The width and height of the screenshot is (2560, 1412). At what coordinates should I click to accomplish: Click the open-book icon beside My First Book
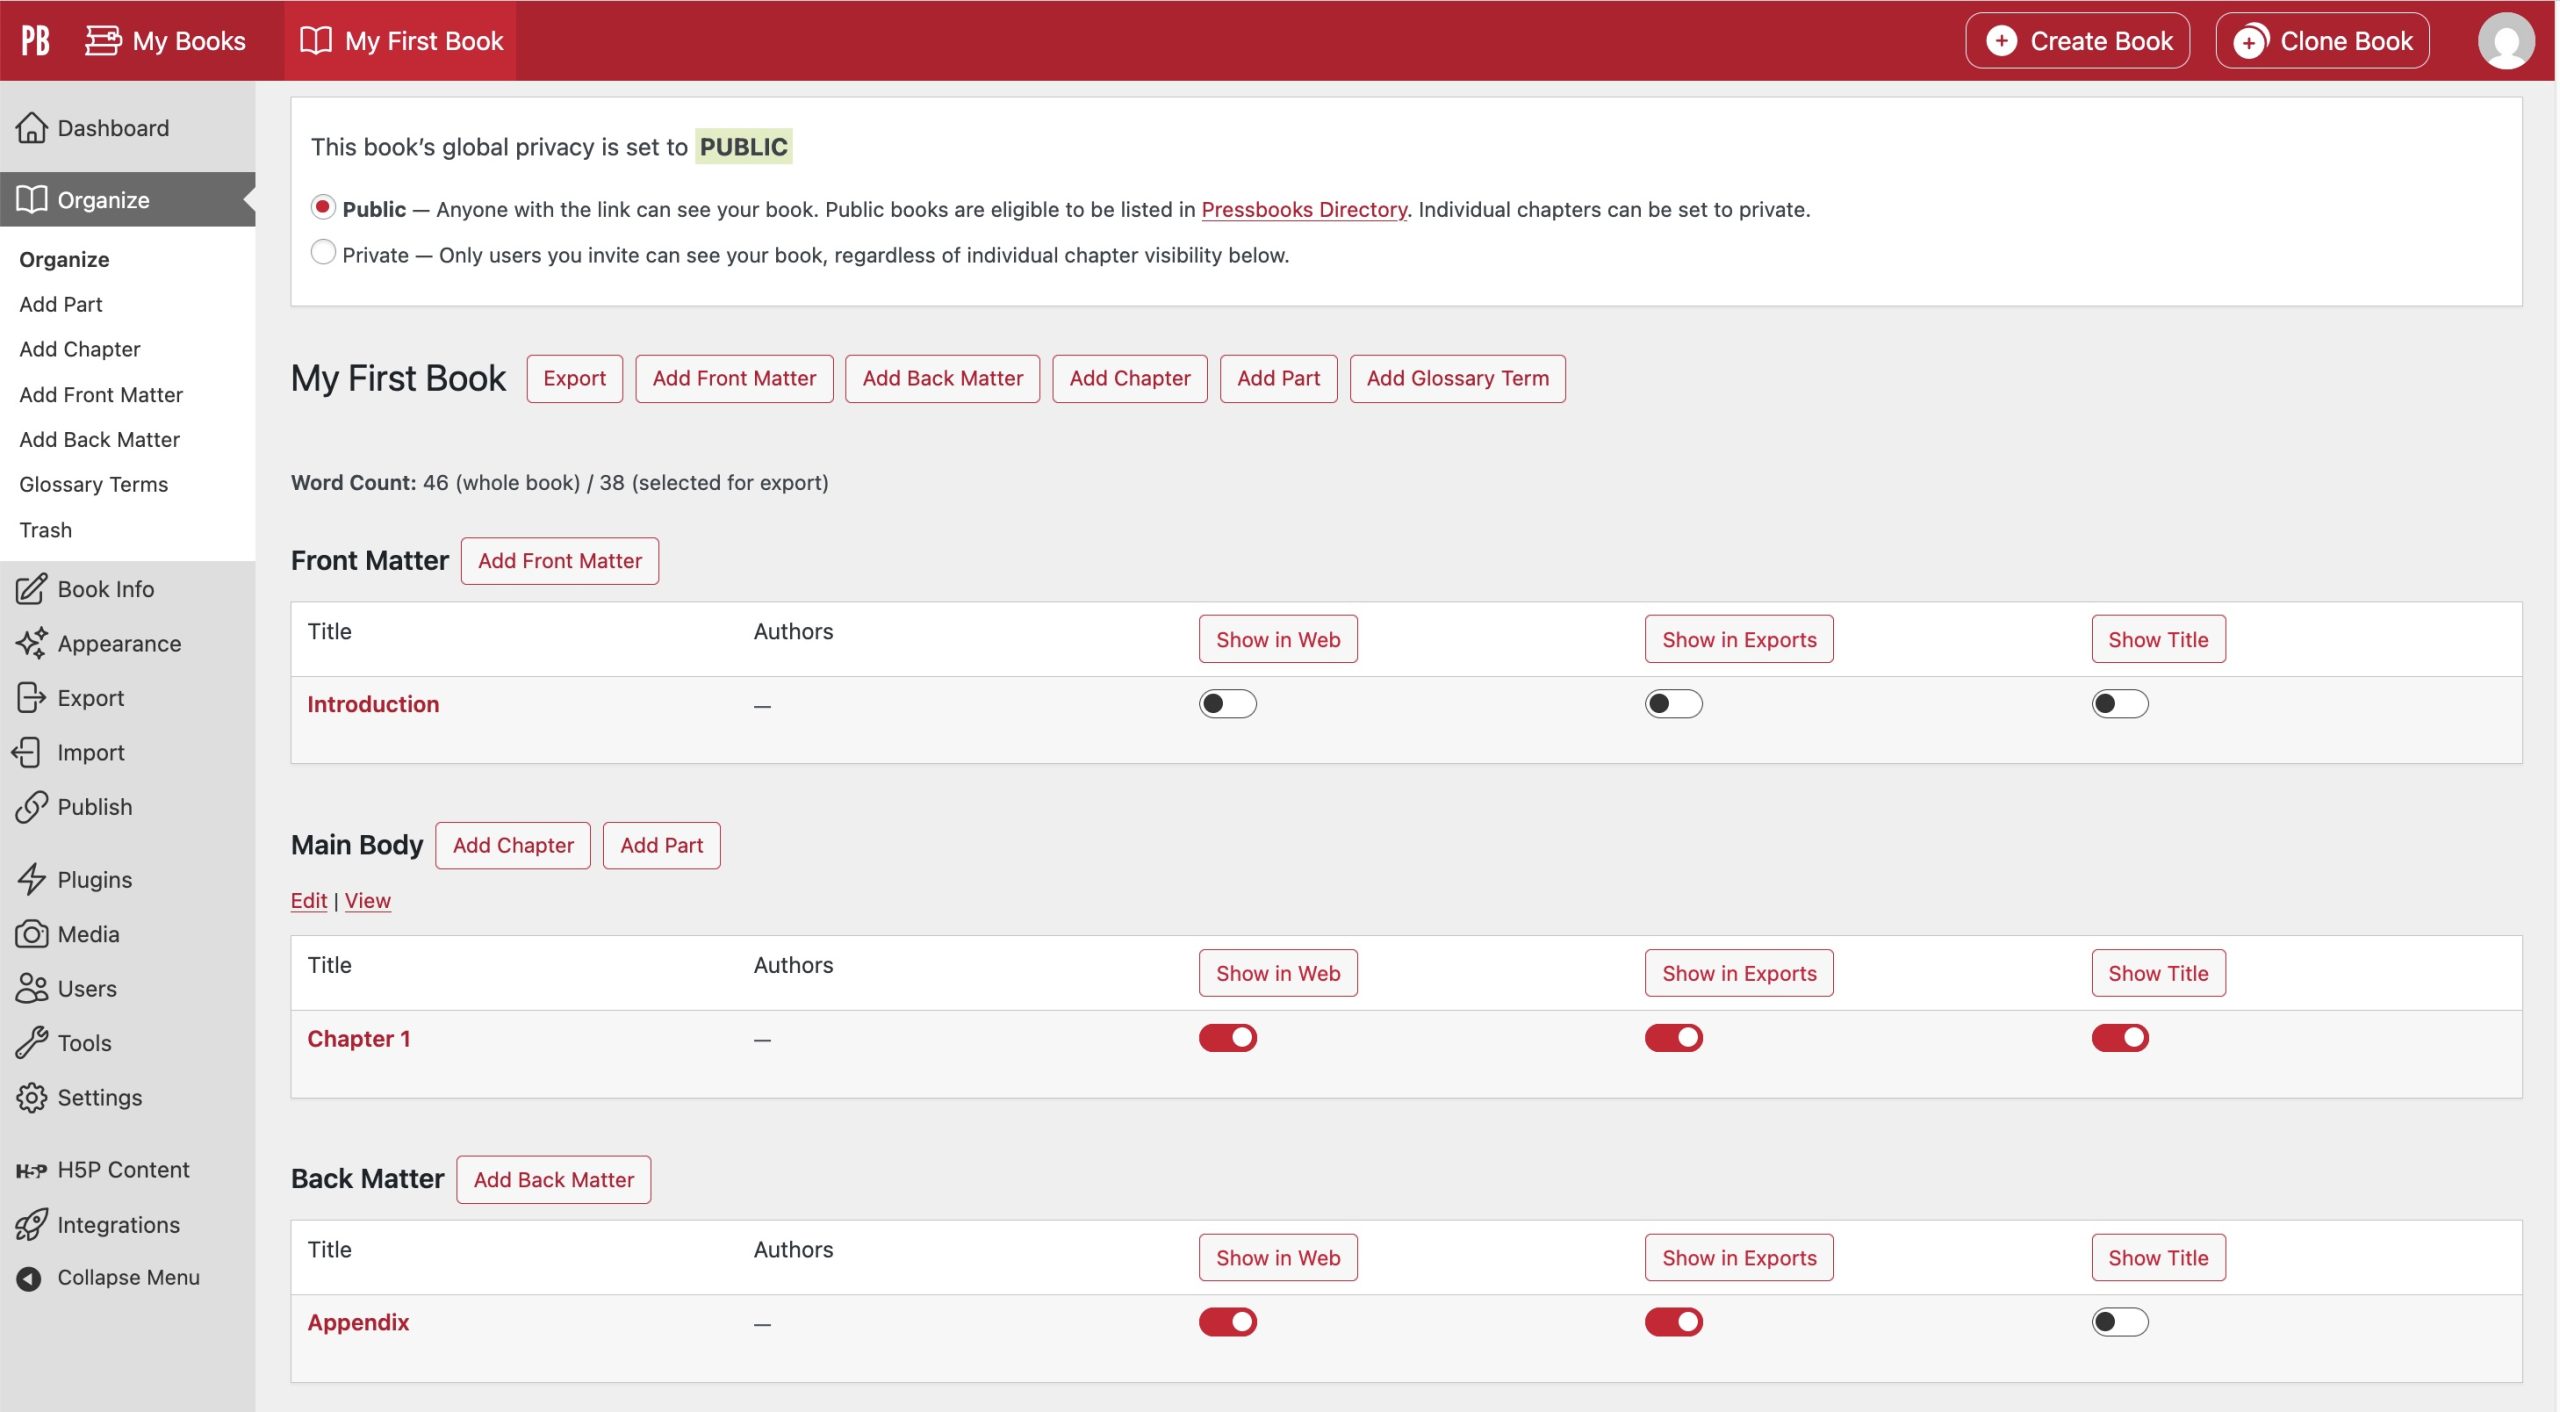316,40
